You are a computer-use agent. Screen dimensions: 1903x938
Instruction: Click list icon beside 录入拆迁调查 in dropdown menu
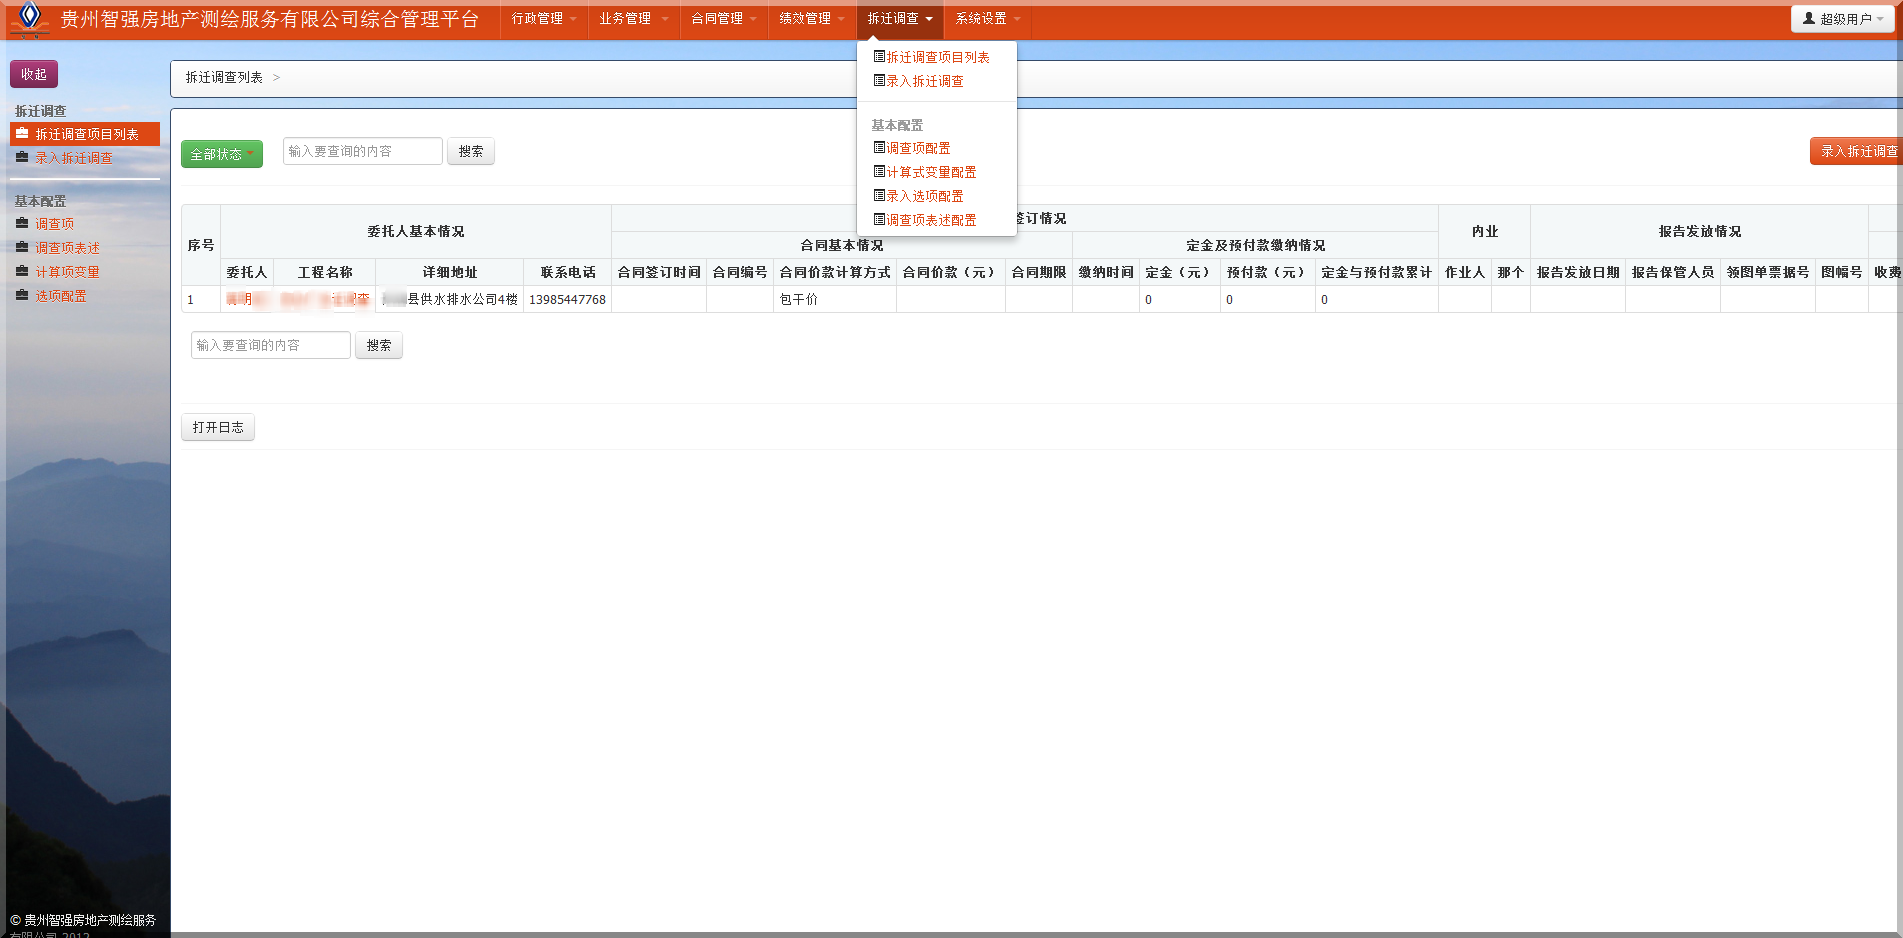tap(879, 81)
